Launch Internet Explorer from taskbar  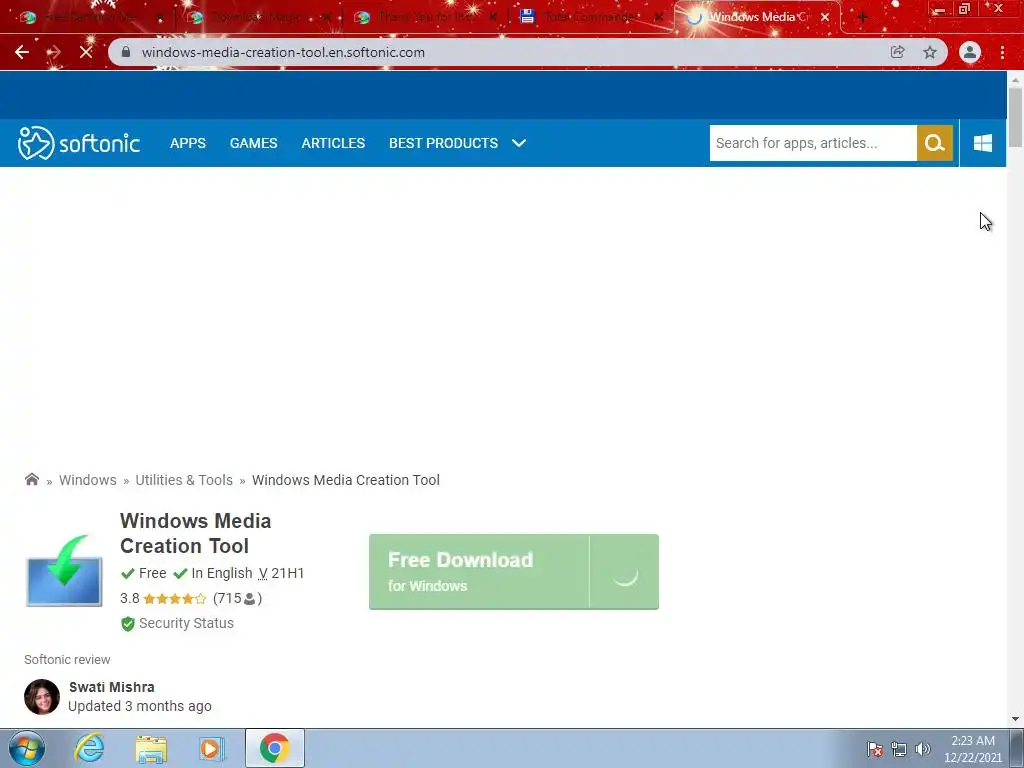tap(89, 748)
